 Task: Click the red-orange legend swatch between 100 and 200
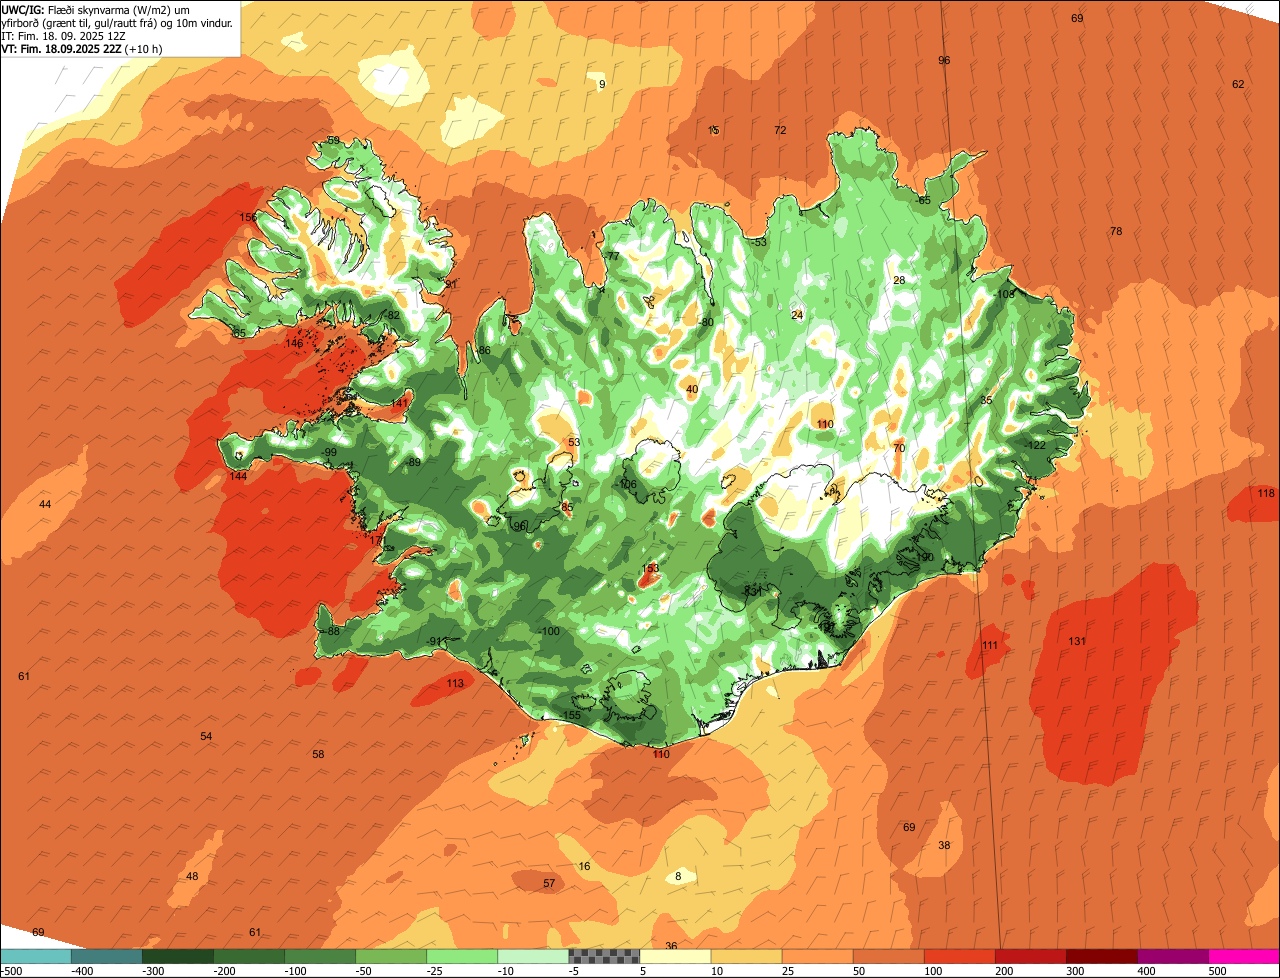[x=960, y=956]
